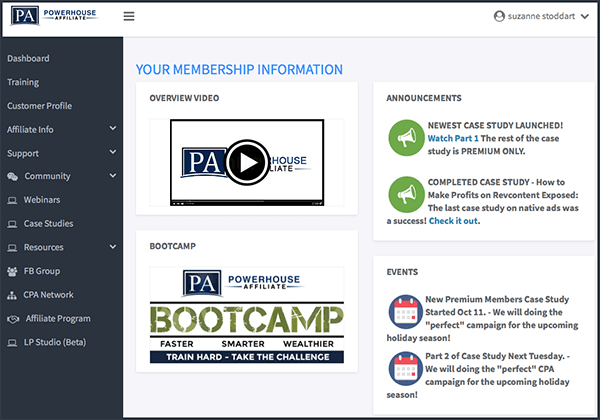The image size is (600, 420).
Task: Click the Resources laptop icon
Action: (12, 247)
